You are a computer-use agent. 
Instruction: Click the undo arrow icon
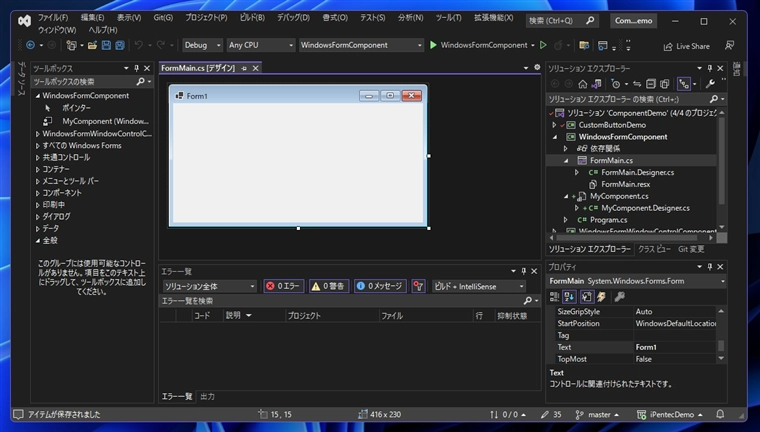139,45
